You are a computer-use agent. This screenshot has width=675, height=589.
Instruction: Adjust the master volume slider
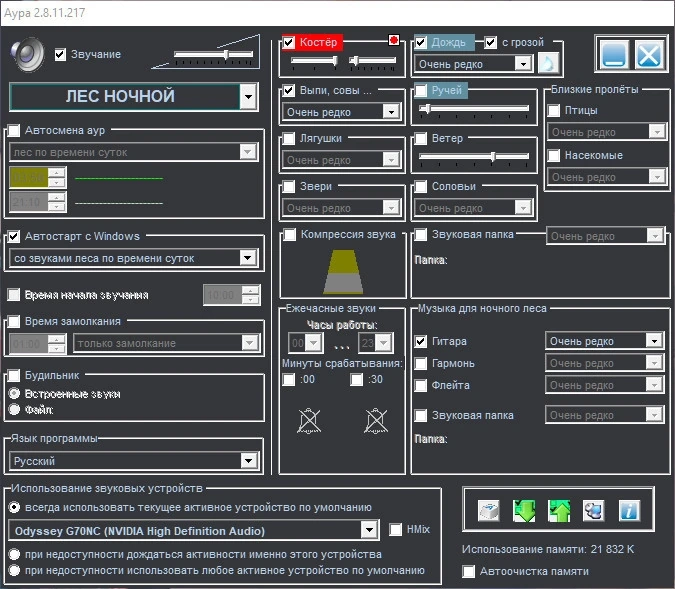tap(214, 55)
